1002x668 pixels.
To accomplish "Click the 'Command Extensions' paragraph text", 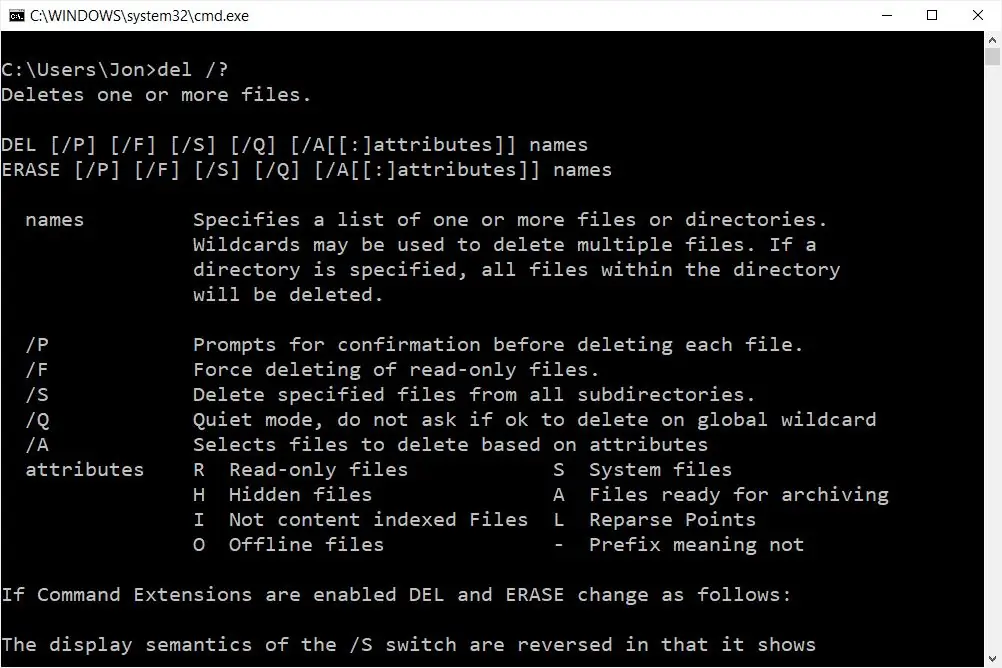I will (x=400, y=594).
